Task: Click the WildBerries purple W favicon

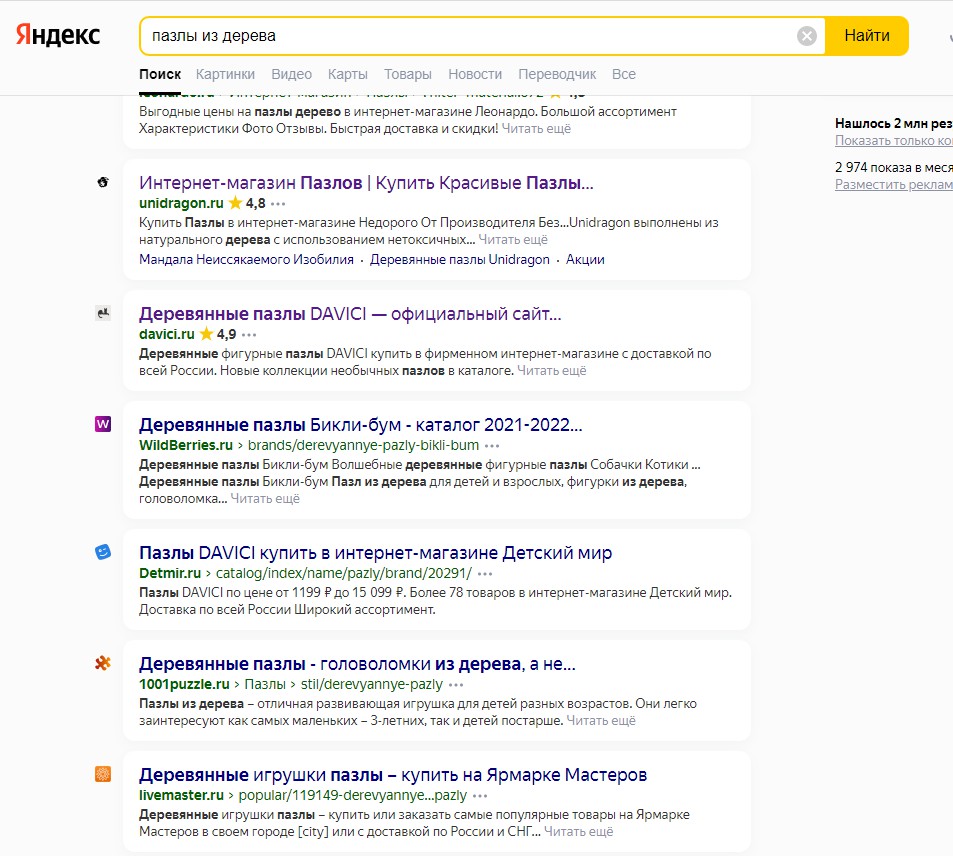Action: [x=103, y=424]
